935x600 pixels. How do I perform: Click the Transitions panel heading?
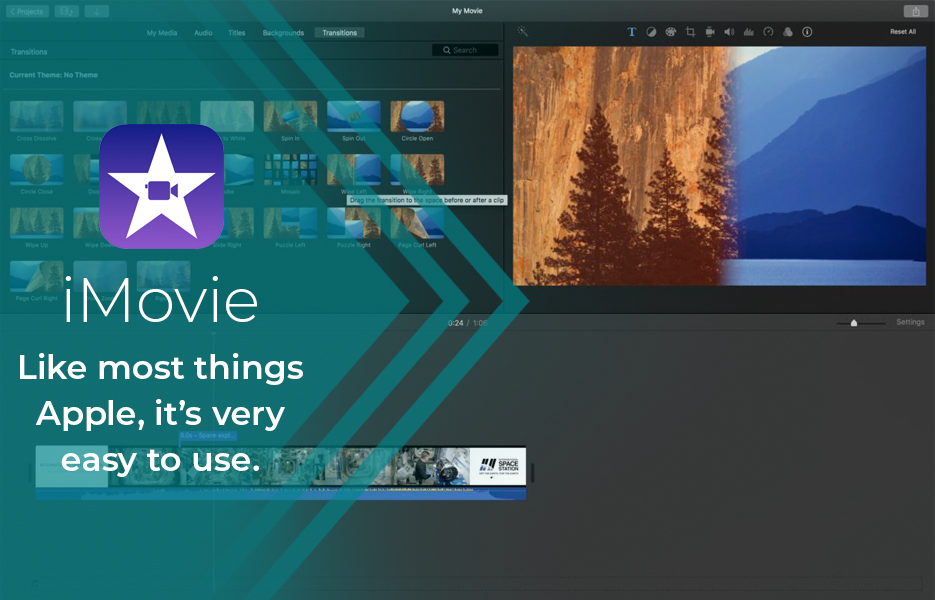pyautogui.click(x=29, y=52)
